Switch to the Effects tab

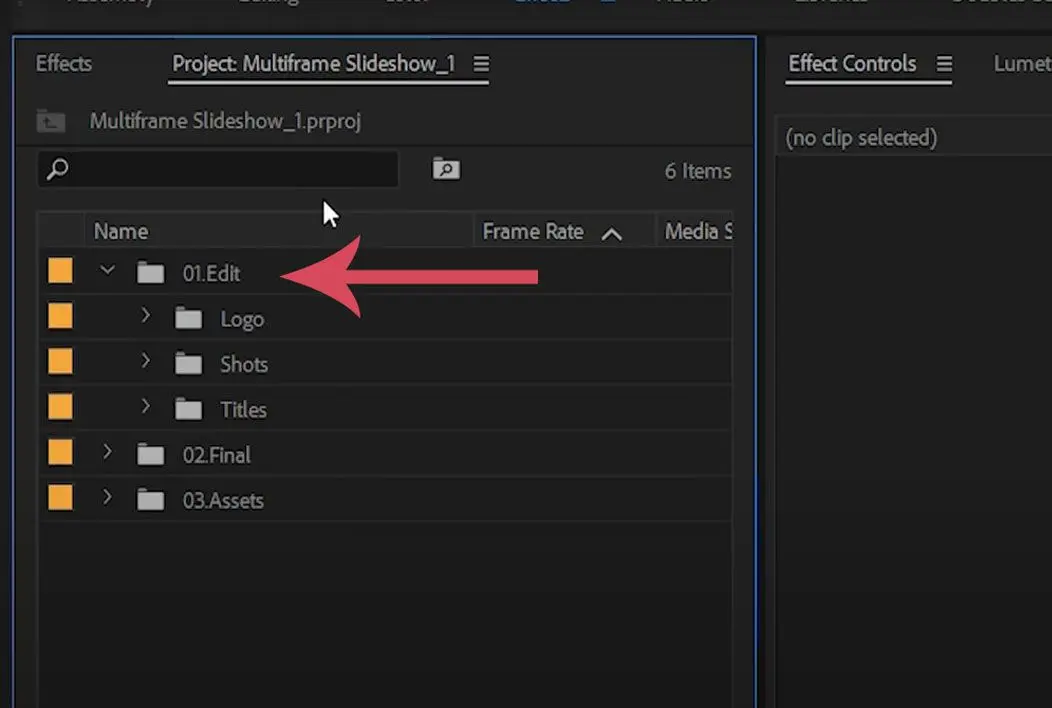(64, 64)
